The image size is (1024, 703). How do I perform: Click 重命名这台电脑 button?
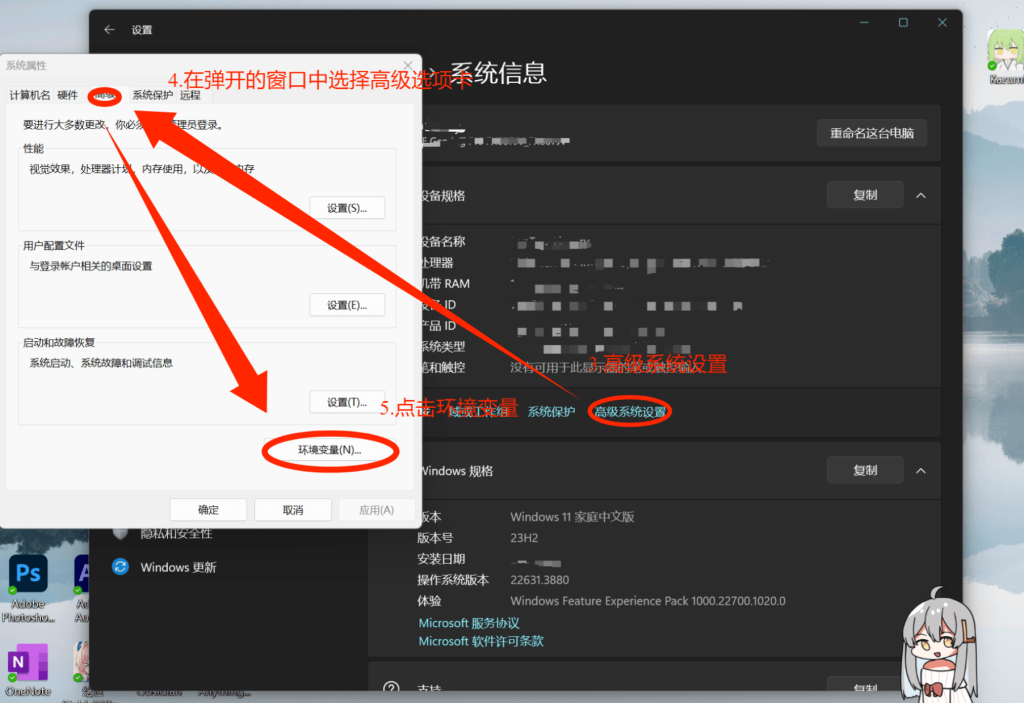coord(871,133)
